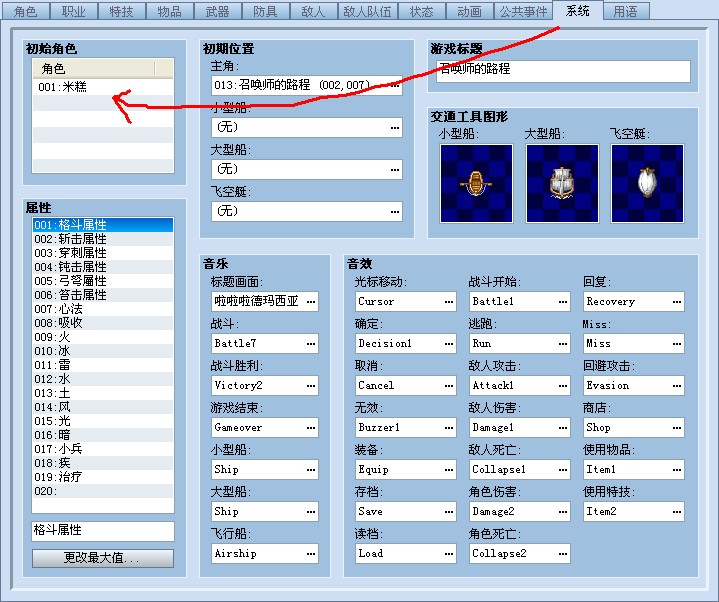Select attribute 001:格斗属性
This screenshot has width=719, height=602.
(103, 225)
